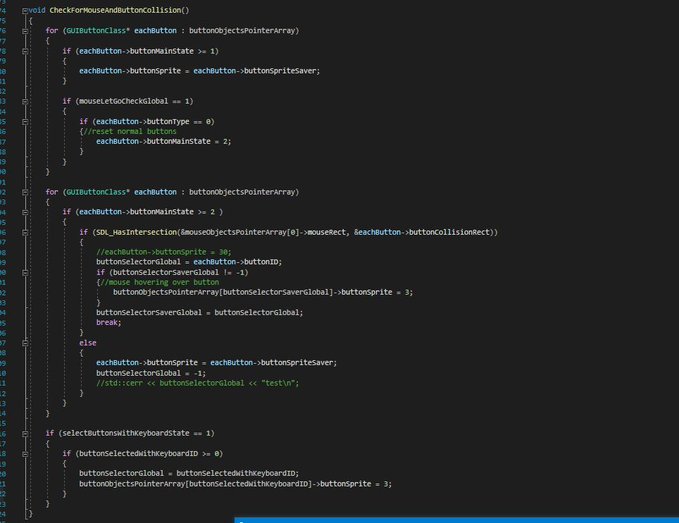The height and width of the screenshot is (523, 679).
Task: Collapse the CheckForMouseAndButtonCollision function fold box
Action: click(x=25, y=10)
